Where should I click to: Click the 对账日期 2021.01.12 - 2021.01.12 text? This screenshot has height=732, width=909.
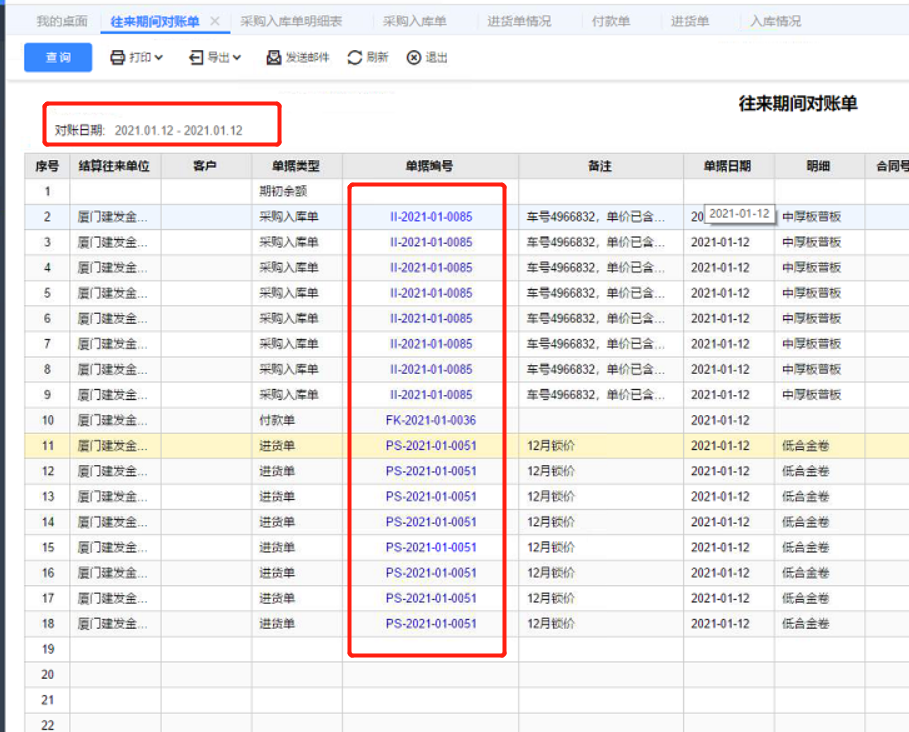(x=148, y=130)
